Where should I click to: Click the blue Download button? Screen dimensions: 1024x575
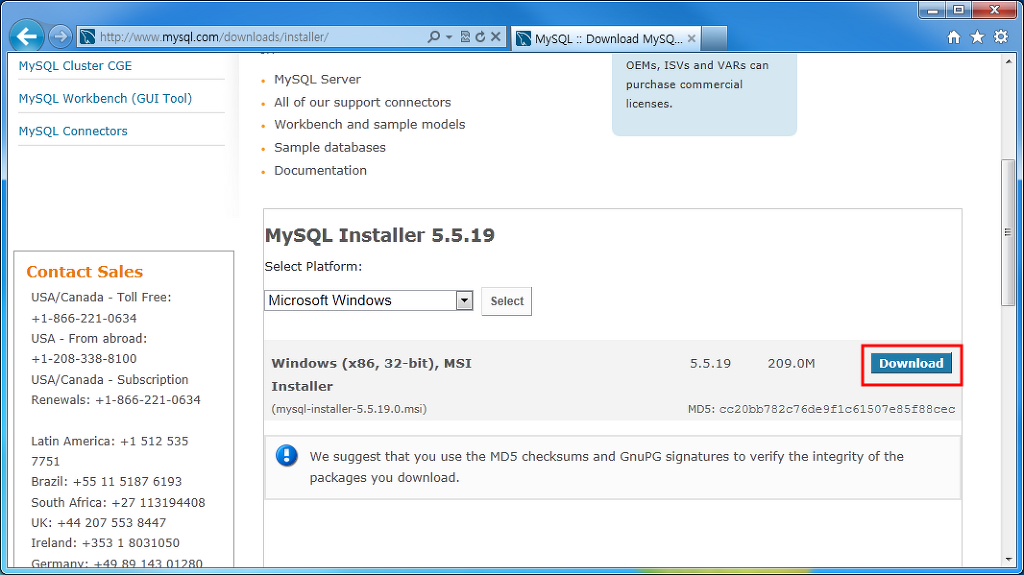(911, 363)
